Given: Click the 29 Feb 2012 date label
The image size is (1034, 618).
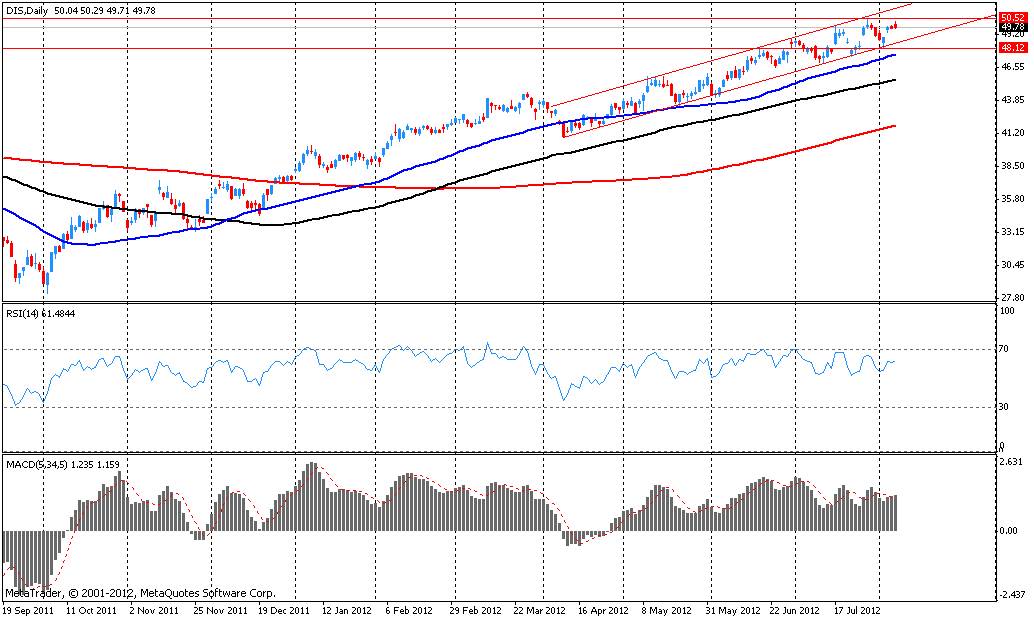Looking at the screenshot, I should 476,610.
